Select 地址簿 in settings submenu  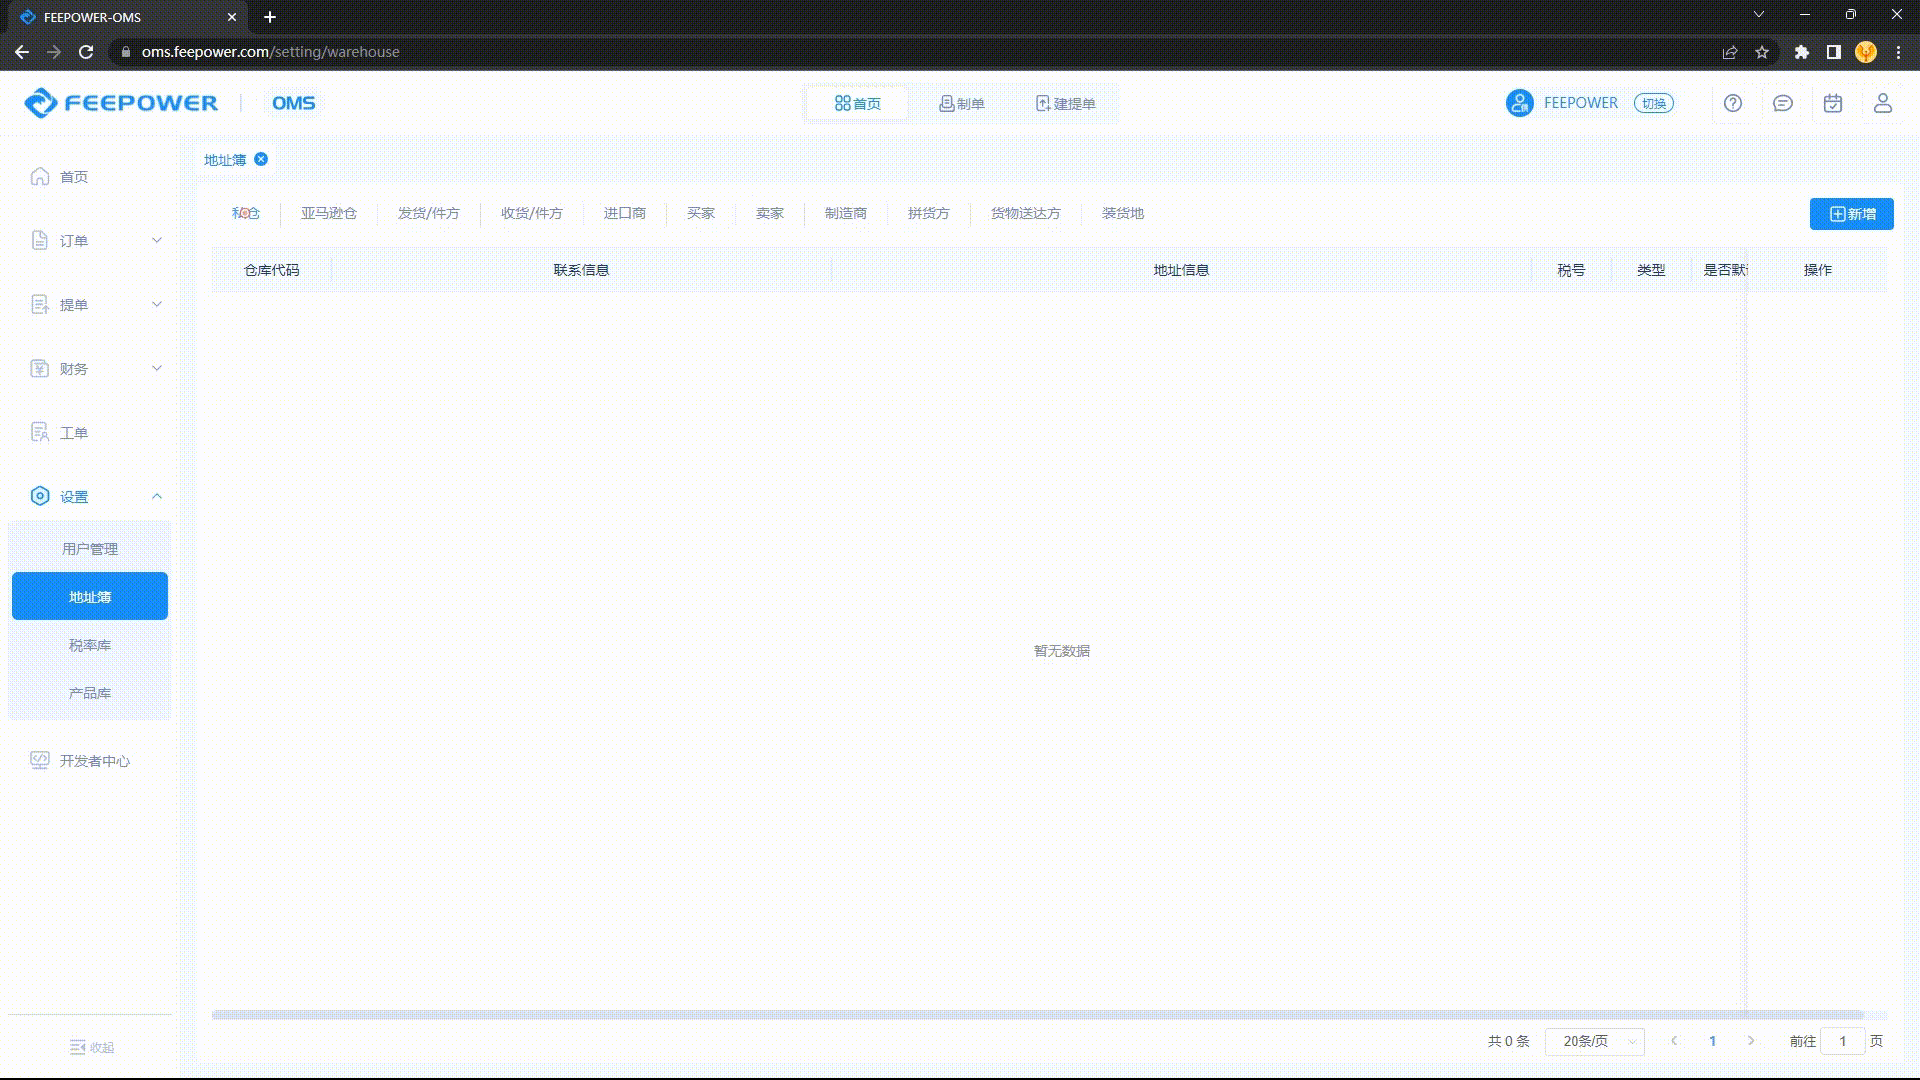[x=90, y=596]
